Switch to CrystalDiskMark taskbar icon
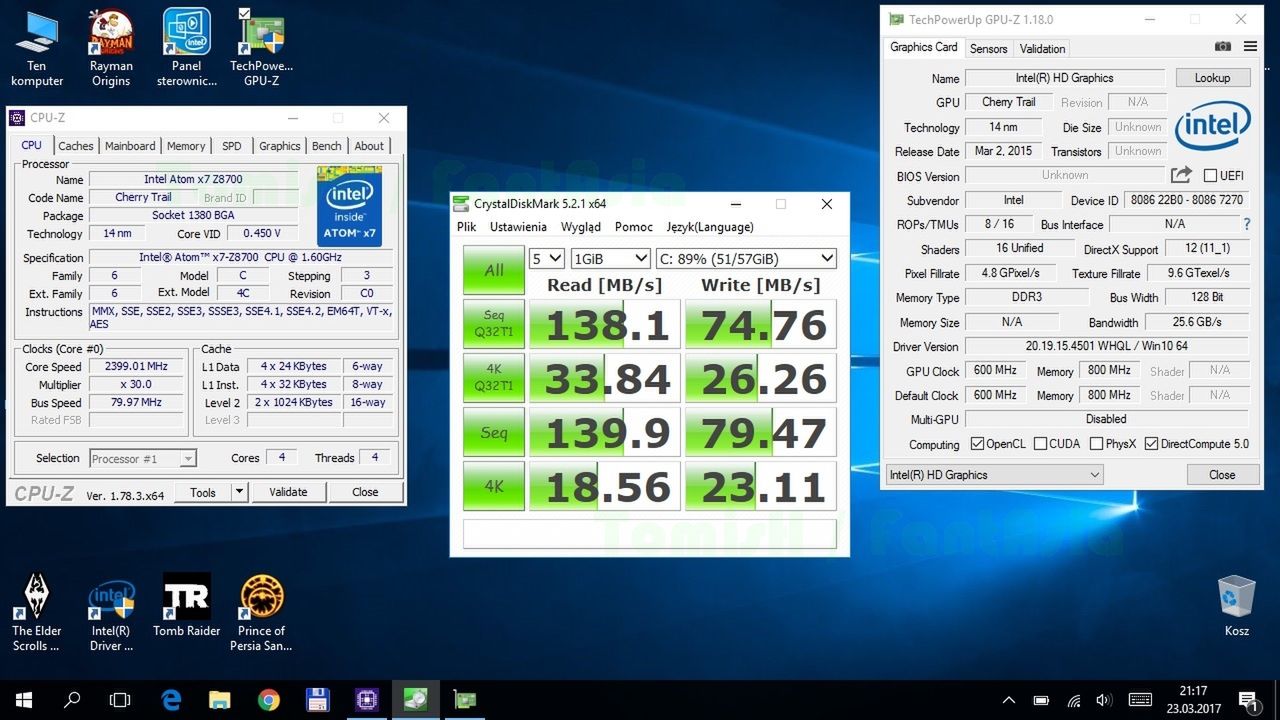 [x=415, y=700]
